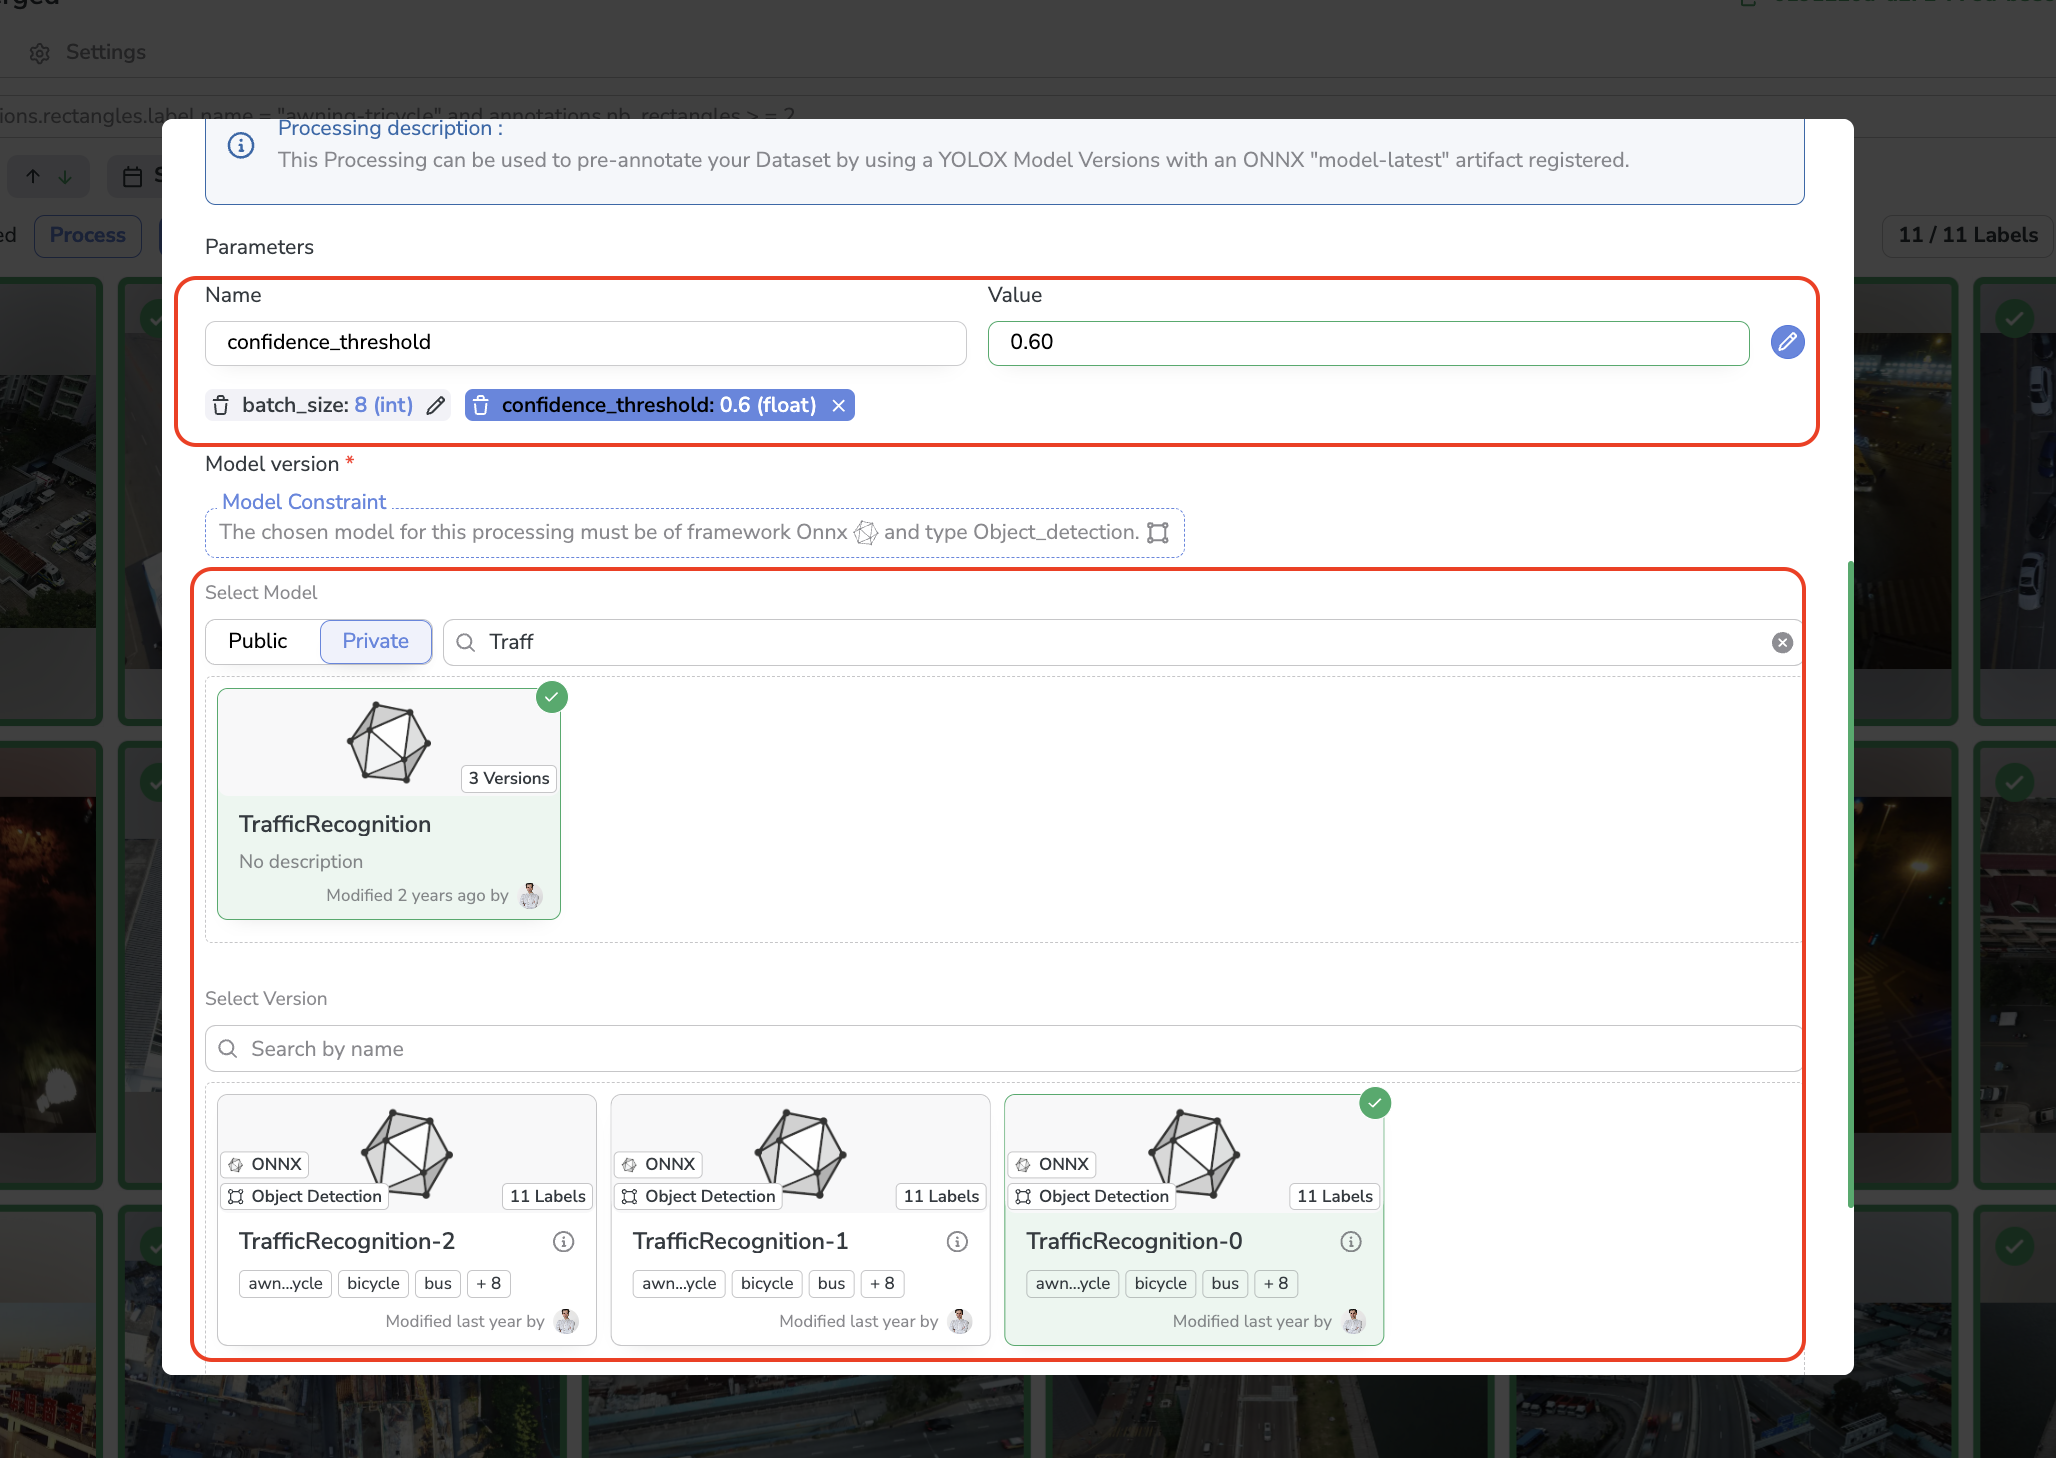Click the processing description info icon
Viewport: 2056px width, 1458px height.
coord(241,145)
